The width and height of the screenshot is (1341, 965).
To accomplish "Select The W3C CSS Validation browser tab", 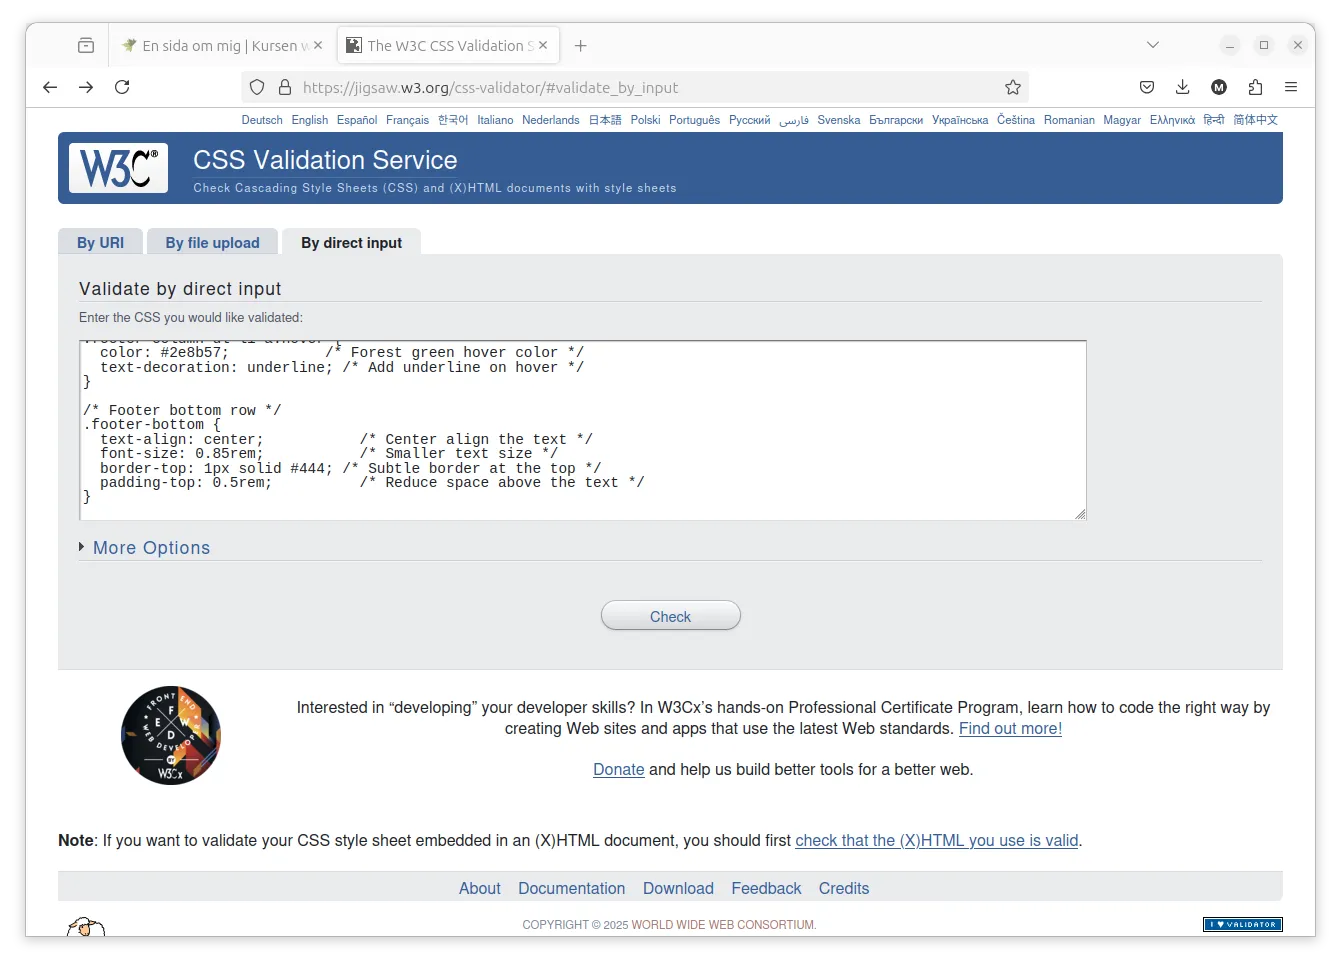I will (448, 45).
